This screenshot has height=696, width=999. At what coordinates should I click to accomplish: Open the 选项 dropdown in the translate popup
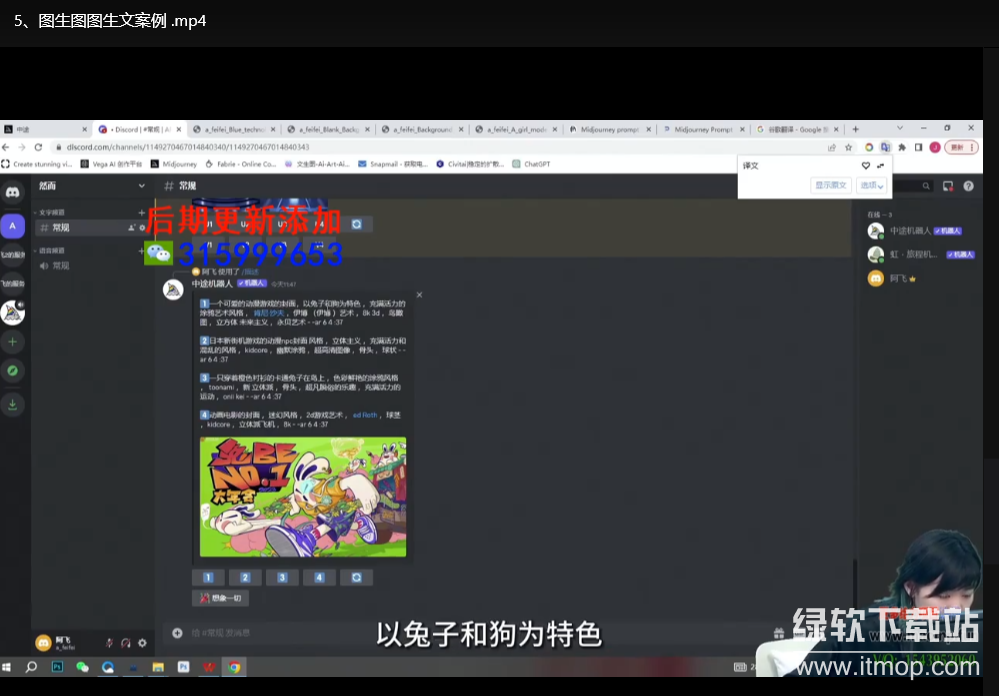[x=872, y=185]
